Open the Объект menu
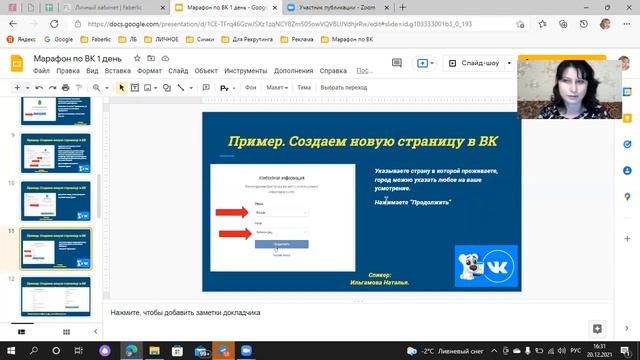640x360 pixels. (206, 71)
